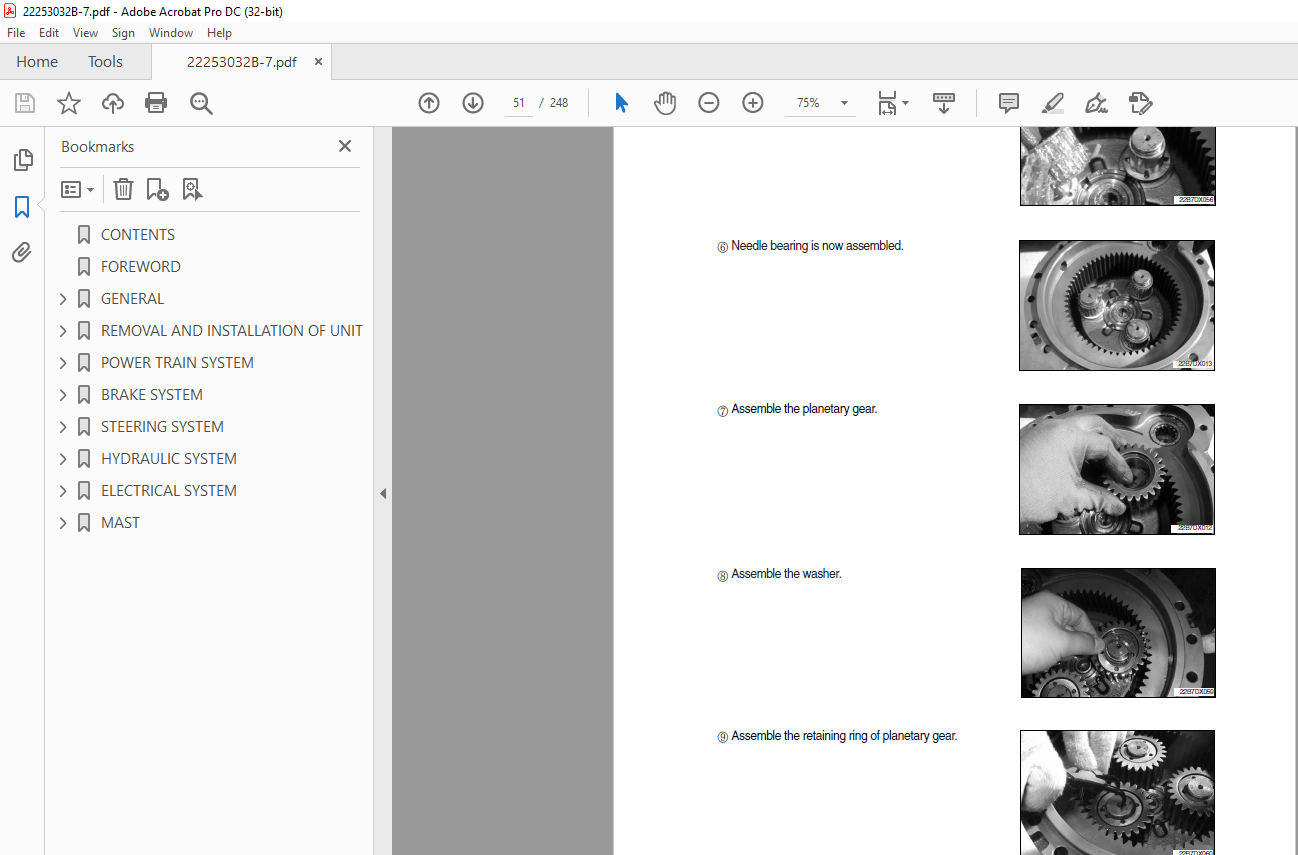Click the retaining ring step text
Viewport: 1298px width, 855px height.
coord(844,736)
